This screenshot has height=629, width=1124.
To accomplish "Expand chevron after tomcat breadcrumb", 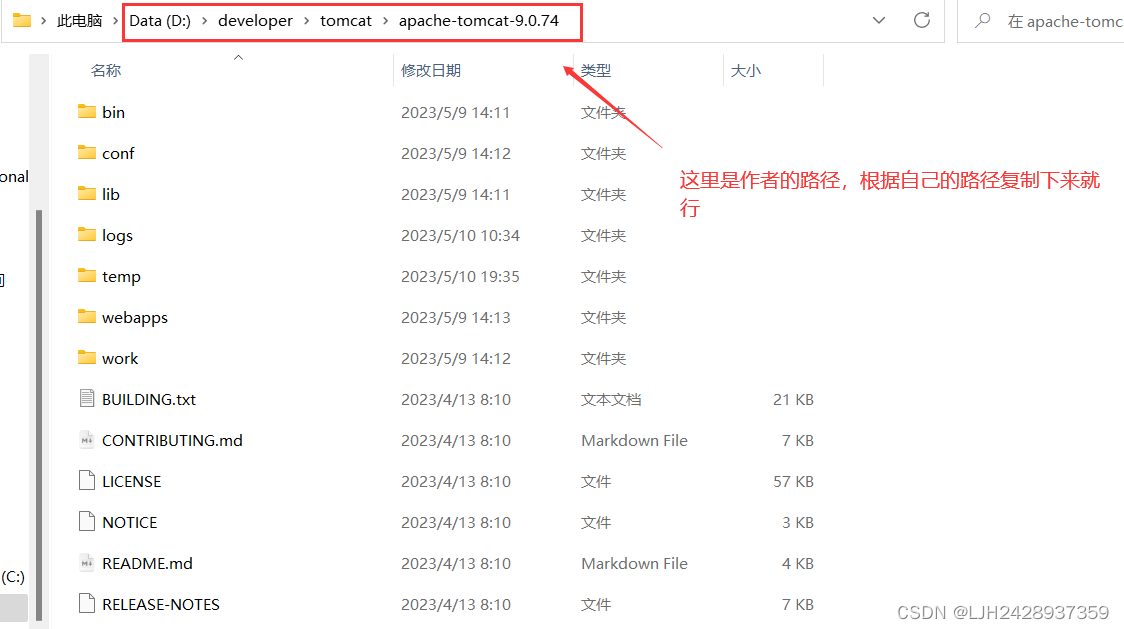I will coord(385,21).
